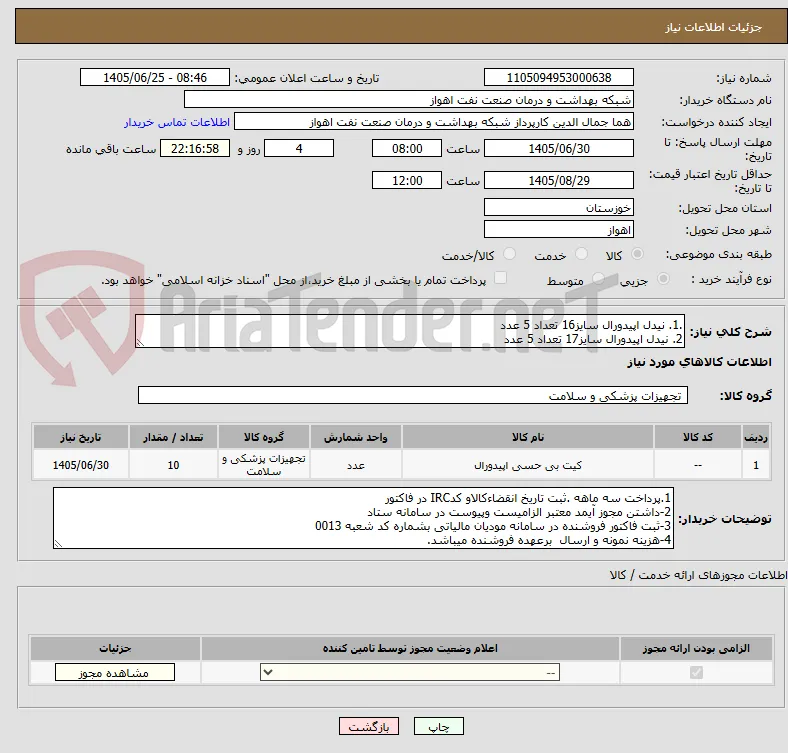
Task: Select the متوسط purchase type radio
Action: [598, 278]
